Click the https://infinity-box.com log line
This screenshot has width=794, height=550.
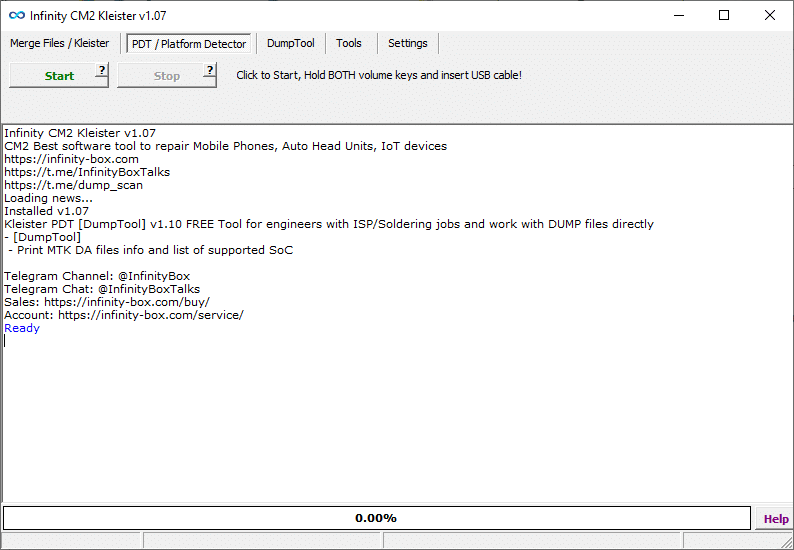pos(71,159)
